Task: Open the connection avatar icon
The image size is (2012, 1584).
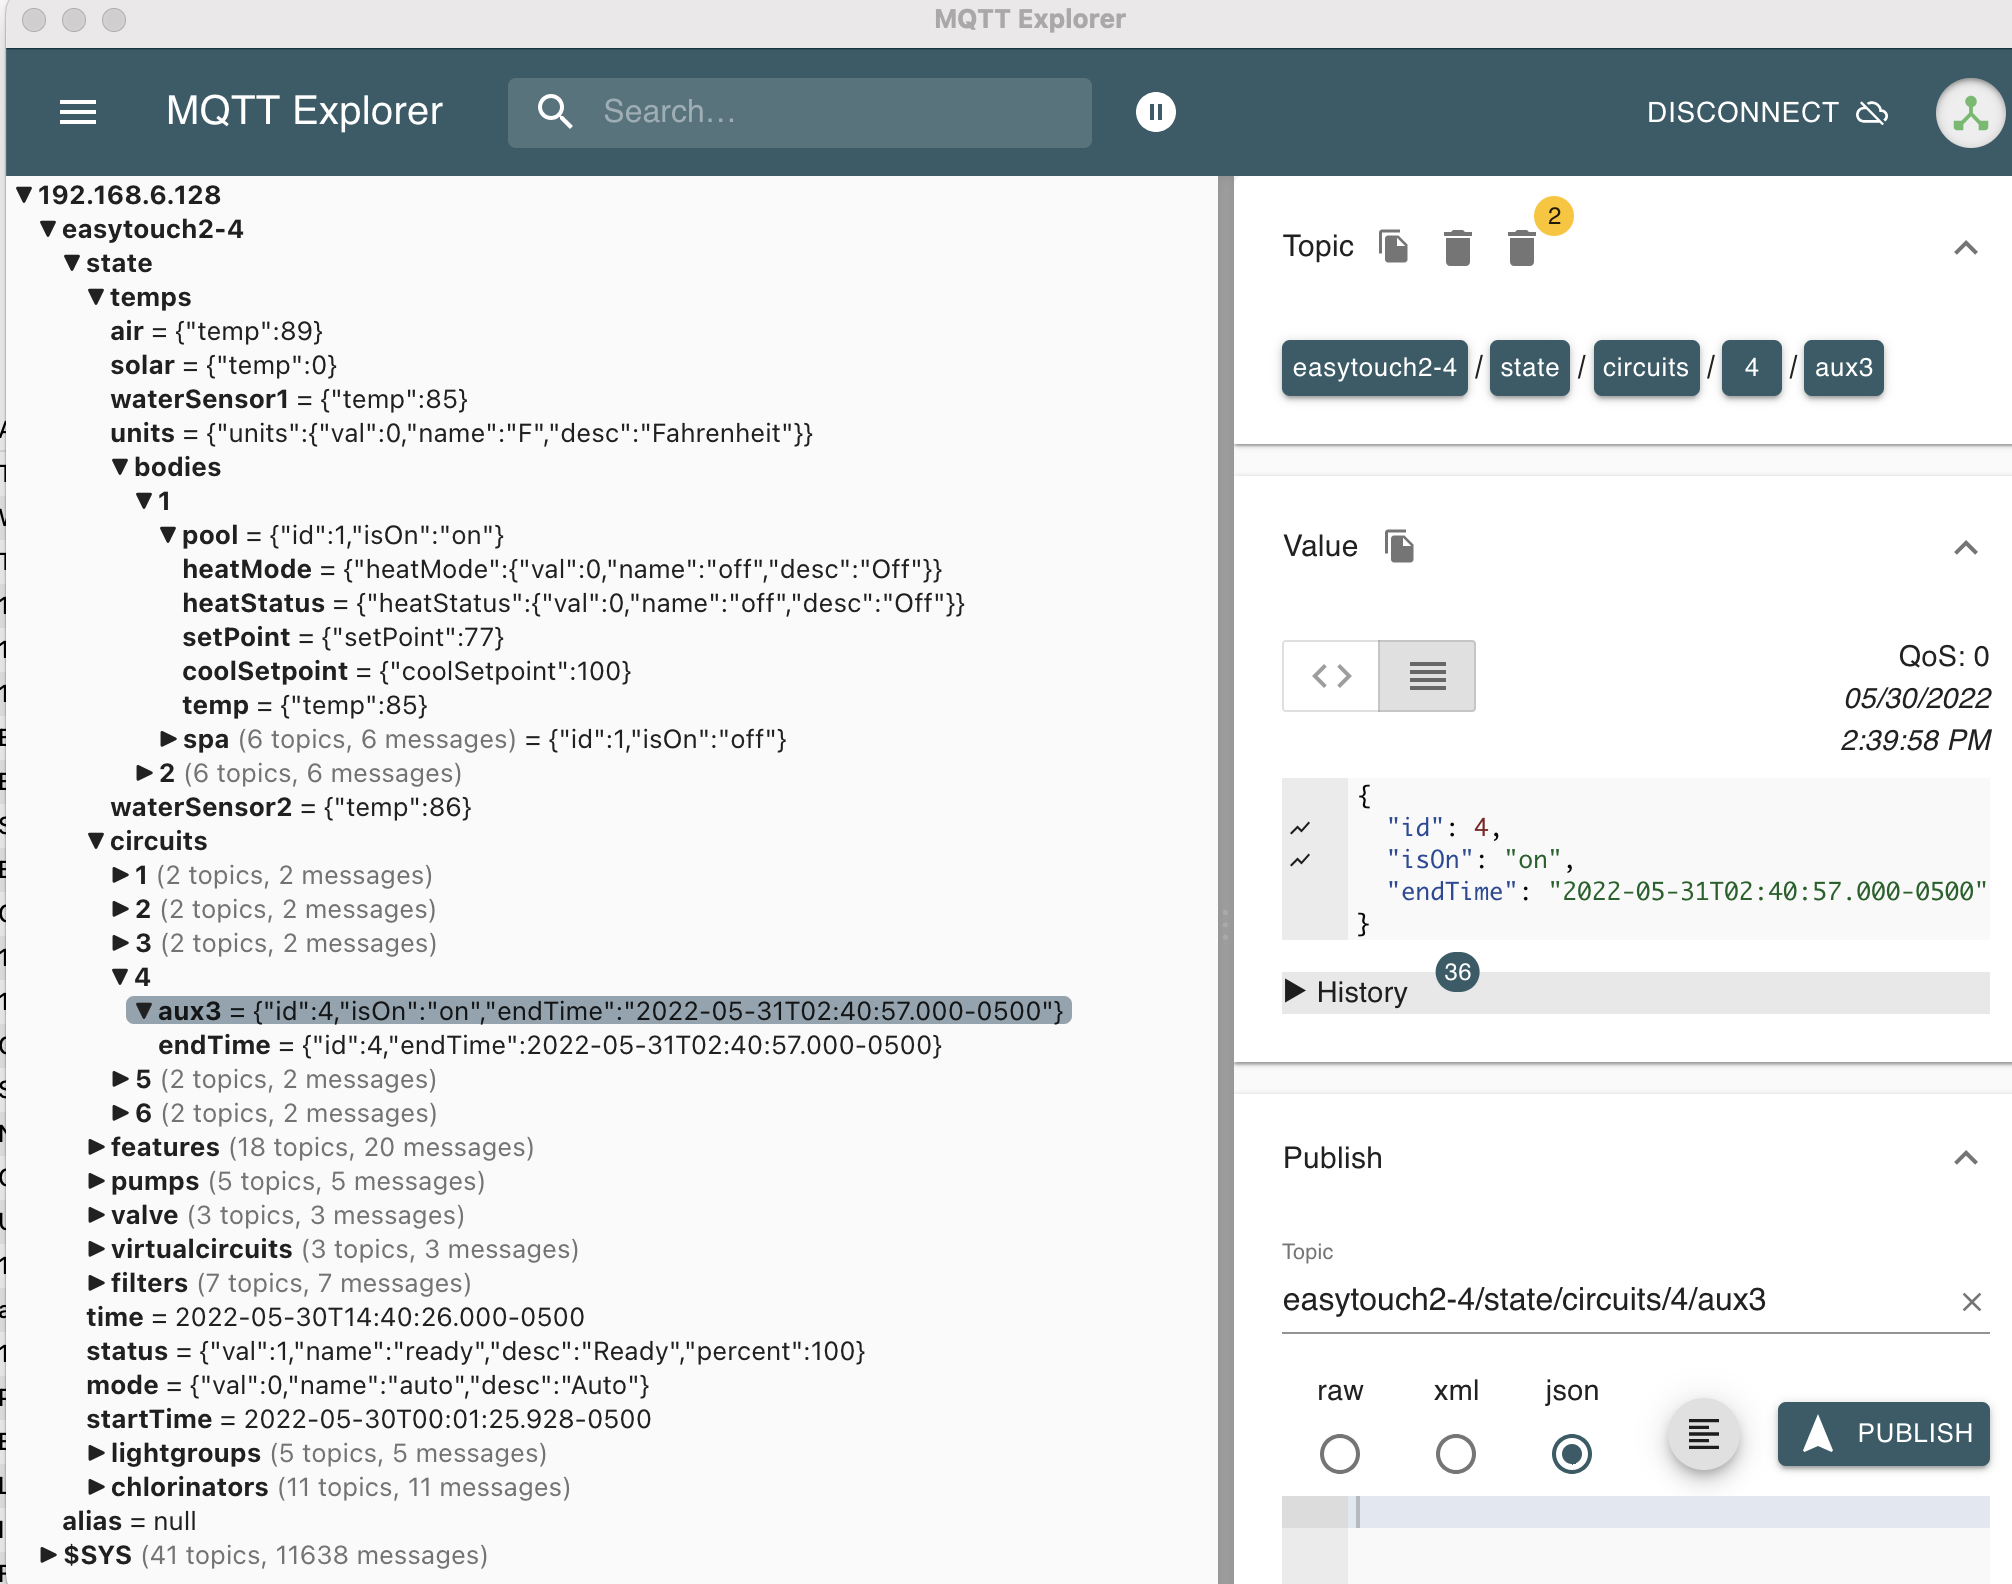Action: (1970, 113)
